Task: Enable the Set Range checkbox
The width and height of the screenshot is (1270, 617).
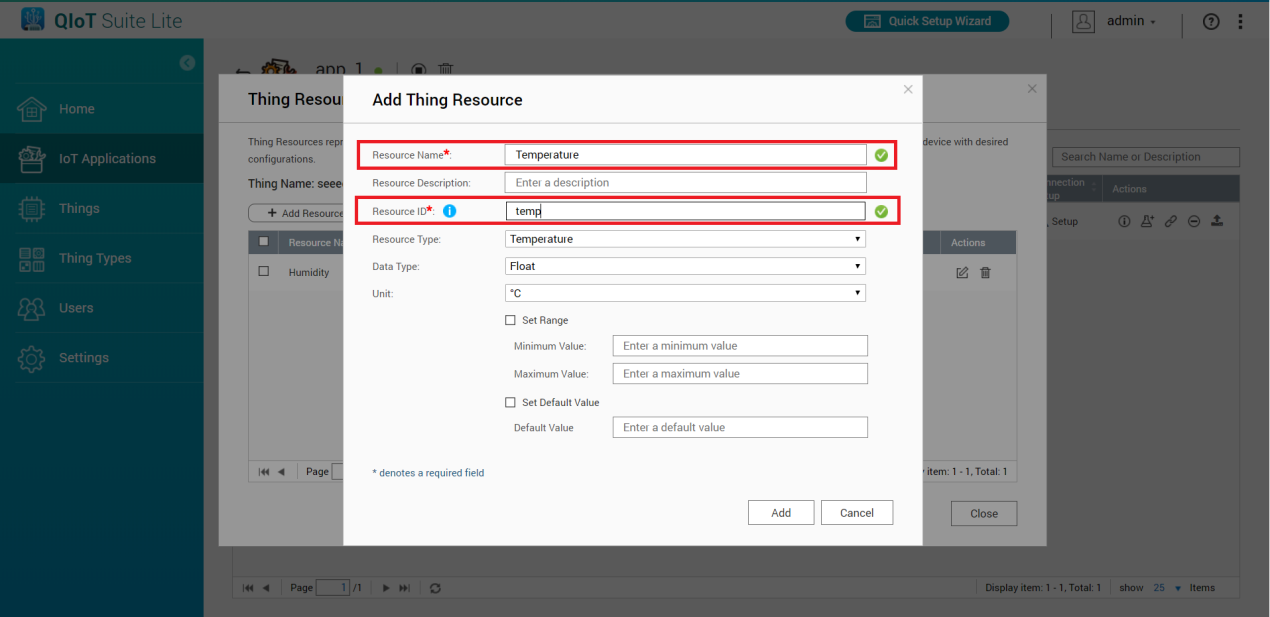Action: 510,320
